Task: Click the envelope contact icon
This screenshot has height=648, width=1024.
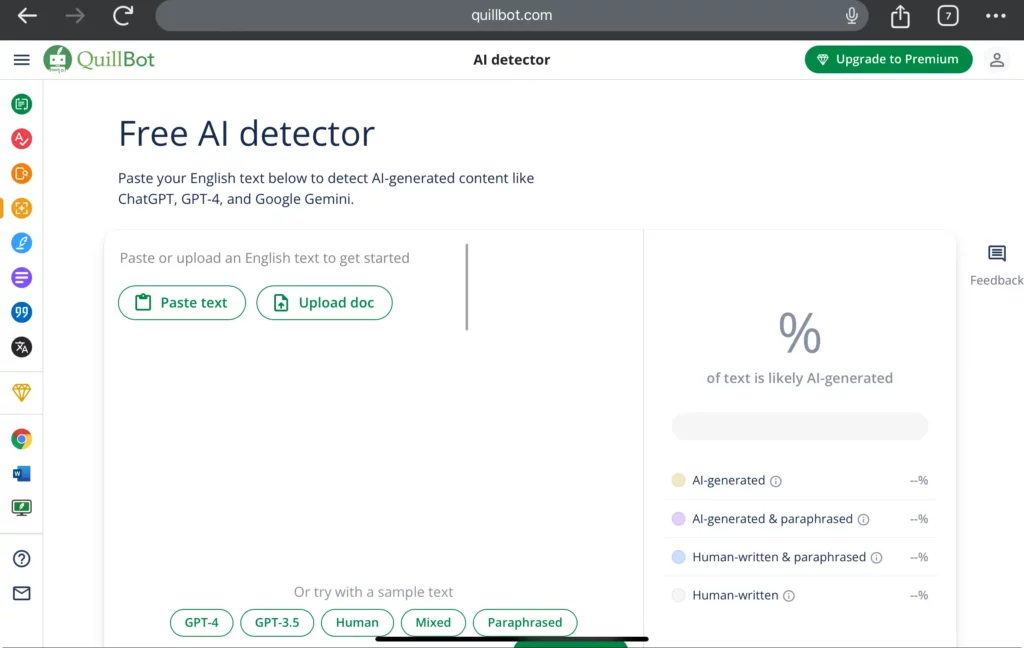Action: click(x=22, y=593)
